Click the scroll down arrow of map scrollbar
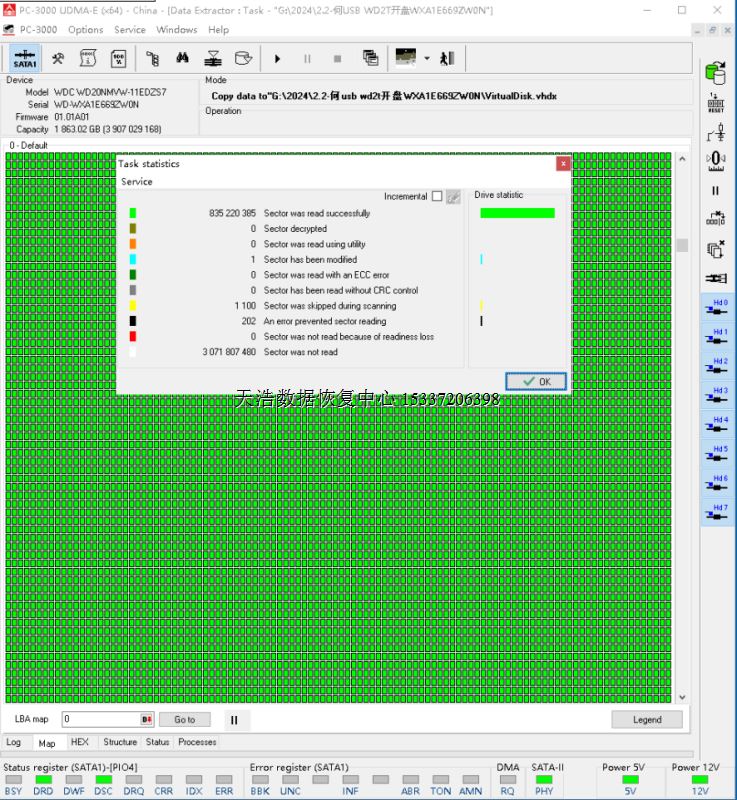The height and width of the screenshot is (800, 737). 682,698
